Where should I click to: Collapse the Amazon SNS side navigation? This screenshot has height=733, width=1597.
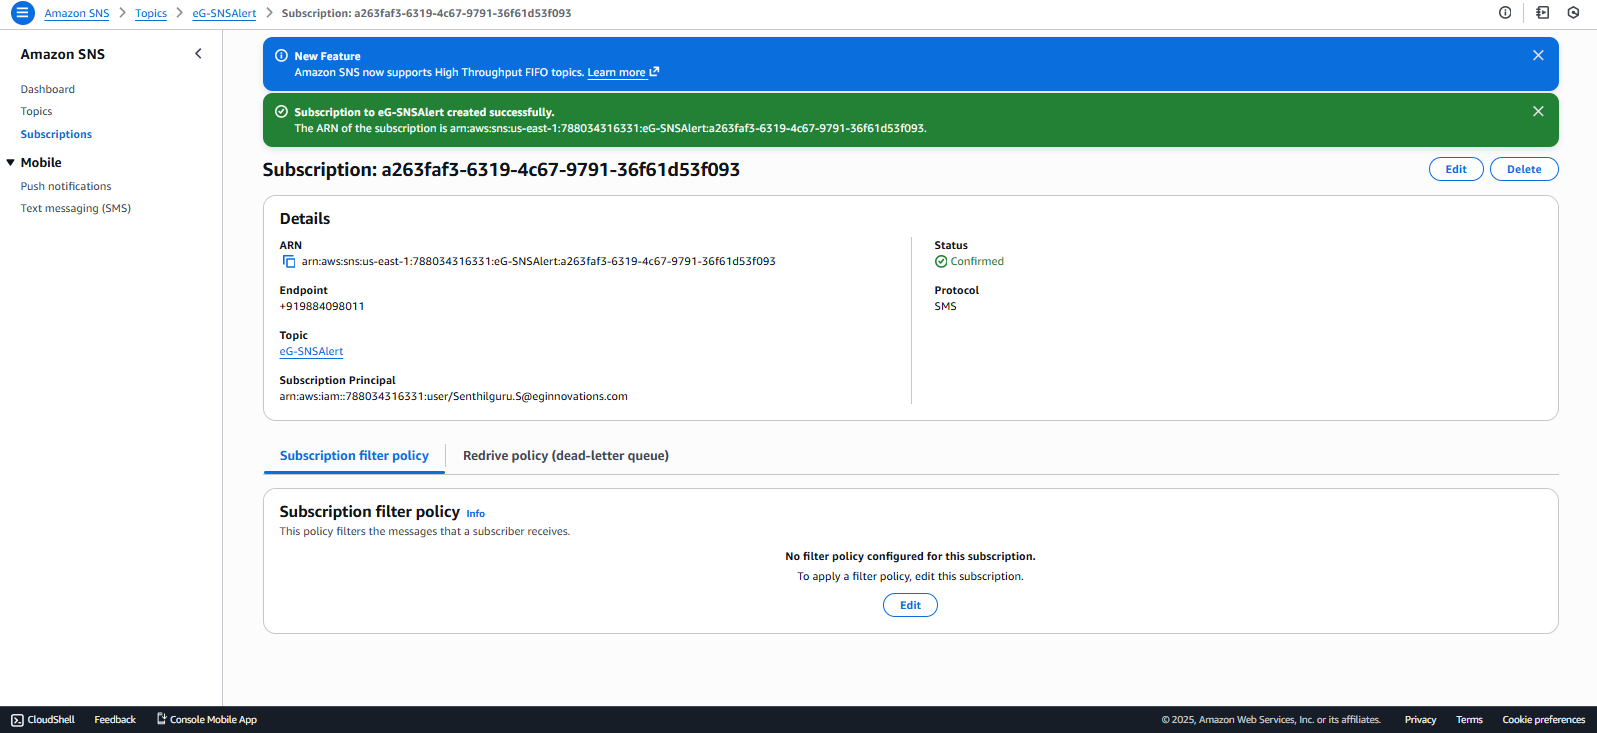tap(198, 54)
